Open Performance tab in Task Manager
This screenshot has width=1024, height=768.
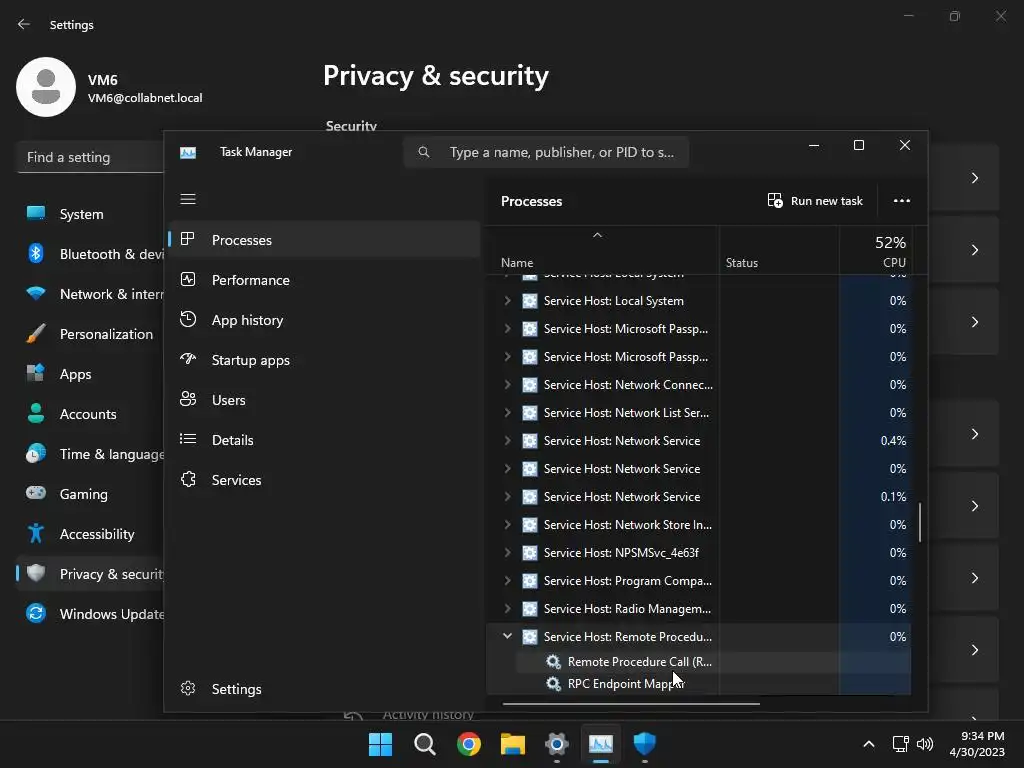[325, 280]
